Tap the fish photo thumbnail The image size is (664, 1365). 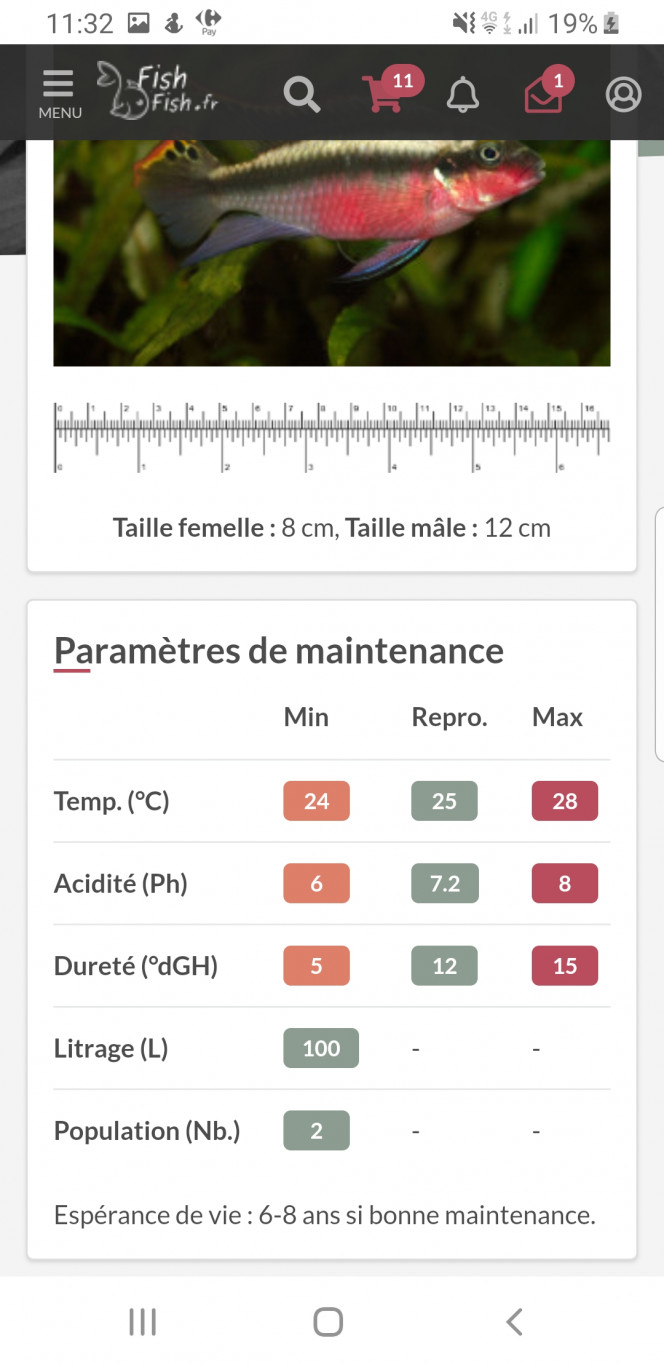[332, 253]
